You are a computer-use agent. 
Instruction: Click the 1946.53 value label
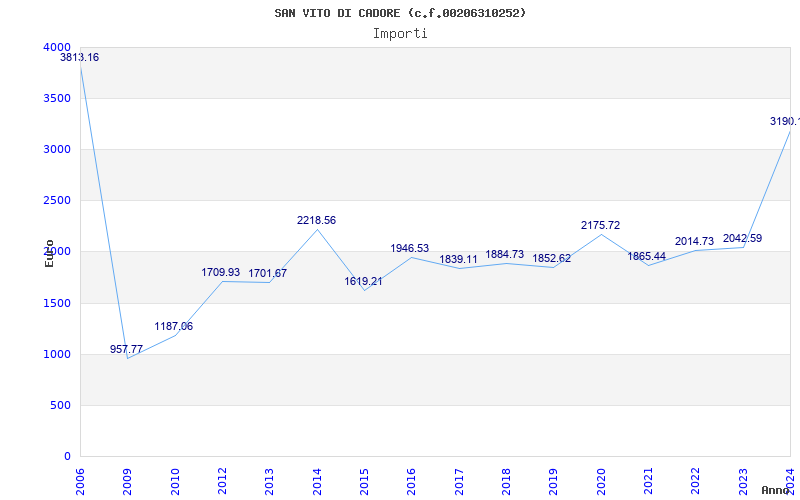[x=410, y=248]
